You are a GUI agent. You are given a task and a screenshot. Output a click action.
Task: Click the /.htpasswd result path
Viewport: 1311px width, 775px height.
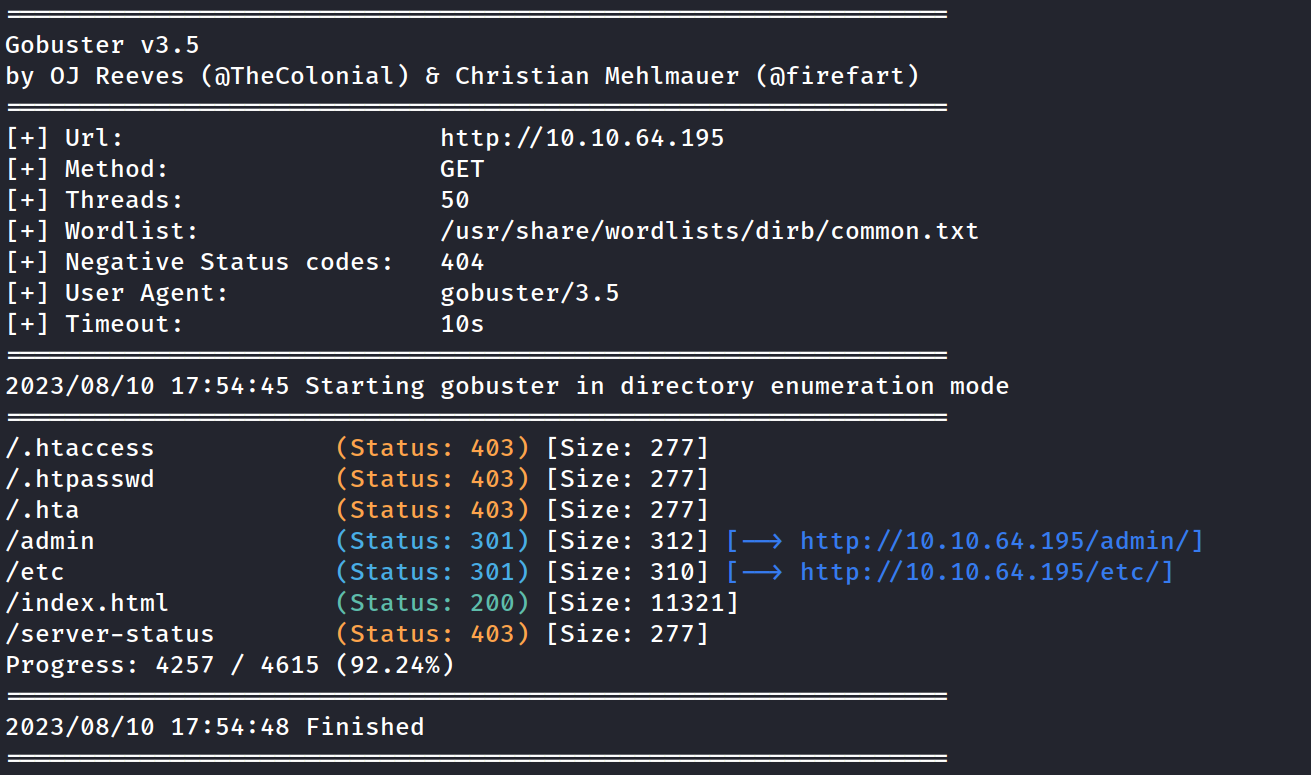(x=80, y=479)
